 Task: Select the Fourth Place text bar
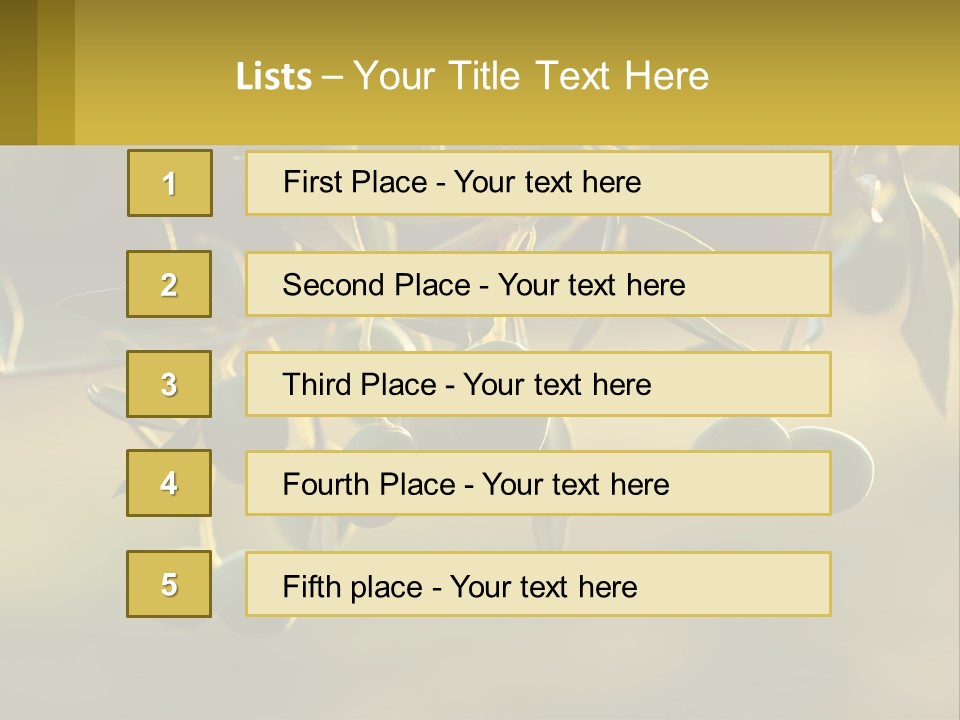pos(538,483)
